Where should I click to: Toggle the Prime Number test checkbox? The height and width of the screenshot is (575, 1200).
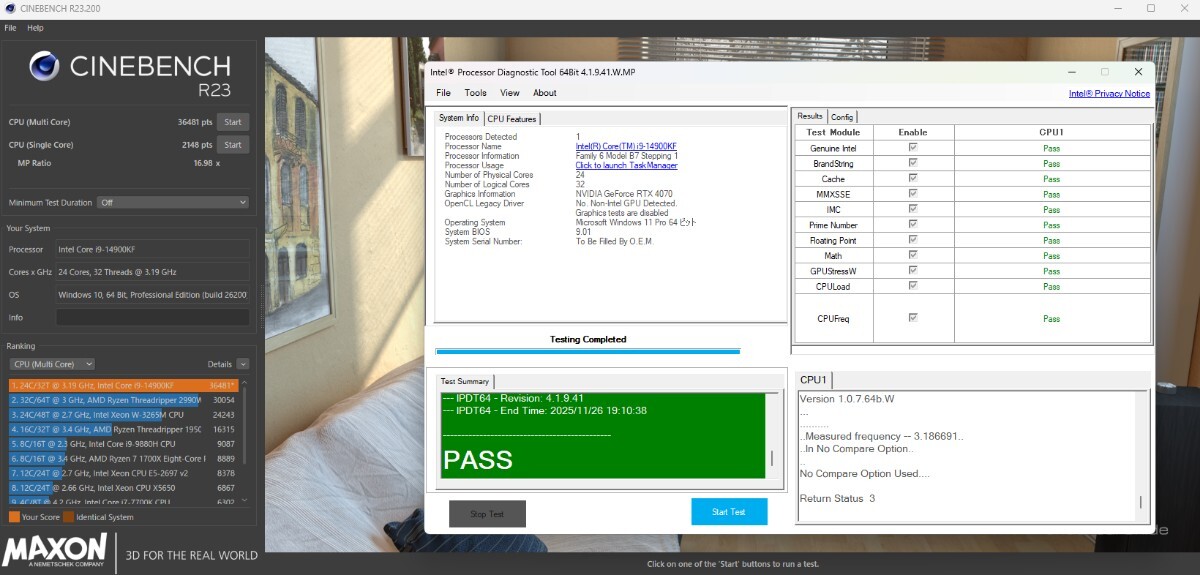[x=912, y=224]
